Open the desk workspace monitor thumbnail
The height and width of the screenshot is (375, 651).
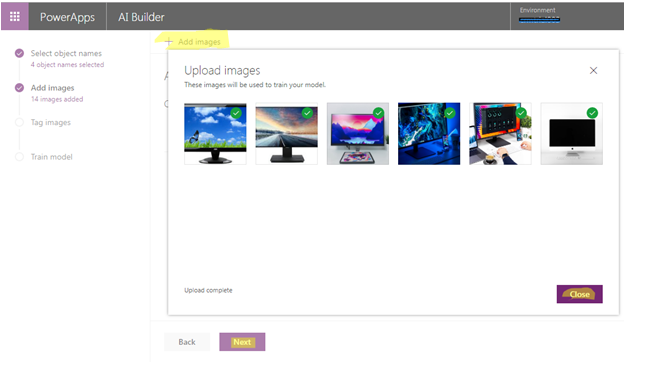click(500, 134)
